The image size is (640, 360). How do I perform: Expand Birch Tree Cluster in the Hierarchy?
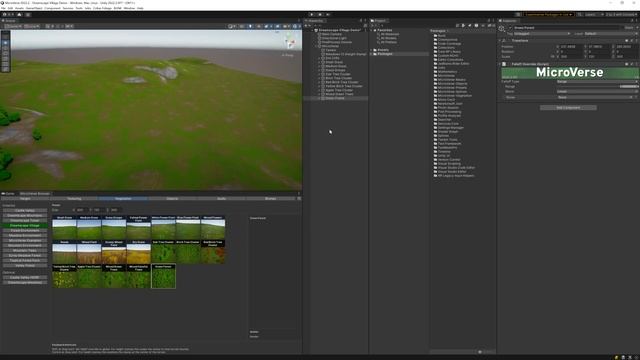tap(320, 78)
